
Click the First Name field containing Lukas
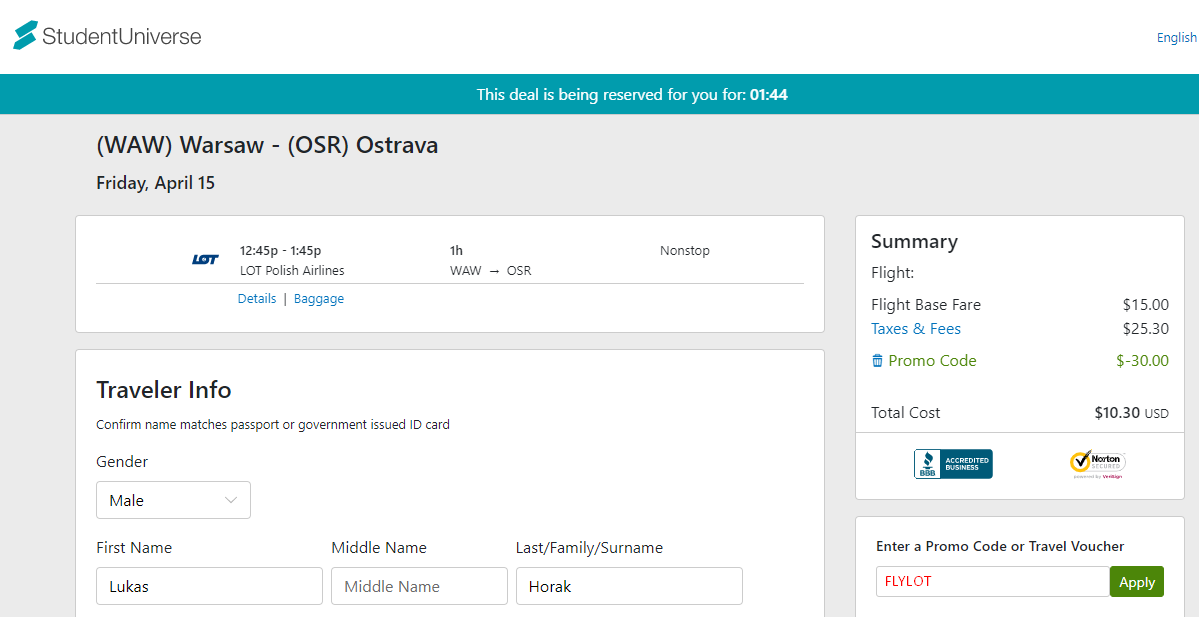click(210, 586)
